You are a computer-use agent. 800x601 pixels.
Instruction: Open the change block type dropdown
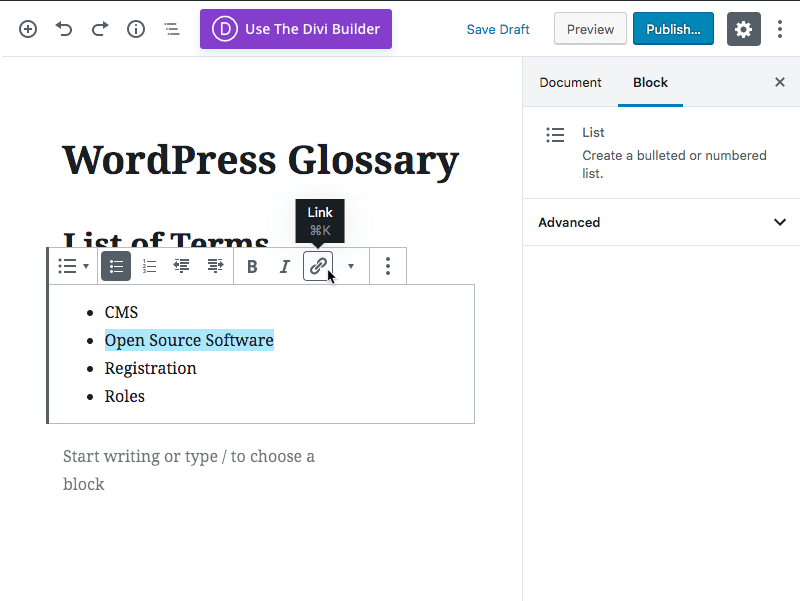coord(73,266)
